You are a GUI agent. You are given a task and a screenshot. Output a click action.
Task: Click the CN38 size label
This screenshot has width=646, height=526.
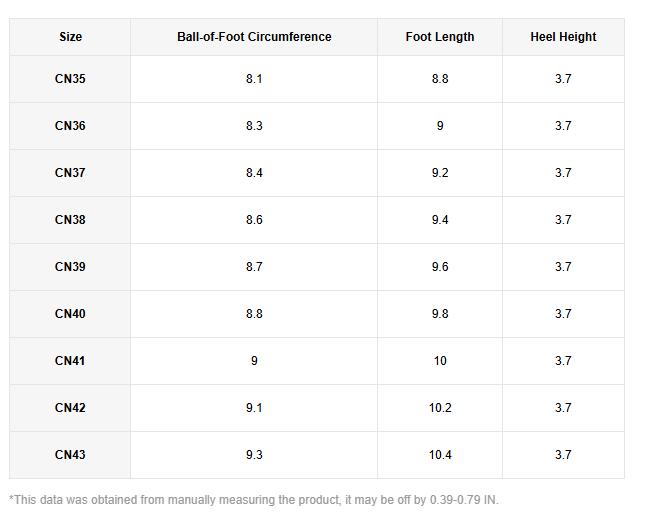coord(70,220)
